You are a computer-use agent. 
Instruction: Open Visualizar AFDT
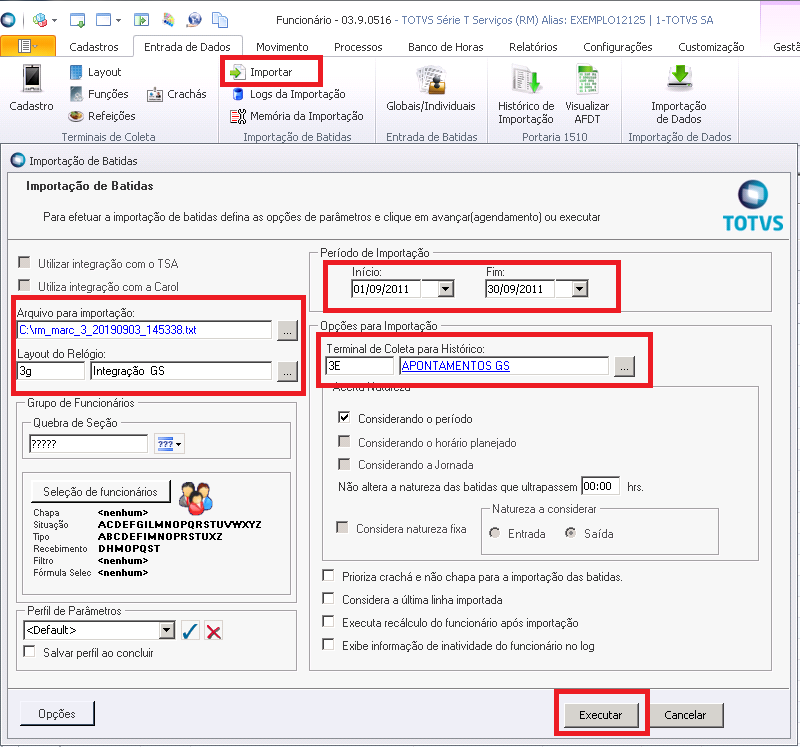[587, 94]
